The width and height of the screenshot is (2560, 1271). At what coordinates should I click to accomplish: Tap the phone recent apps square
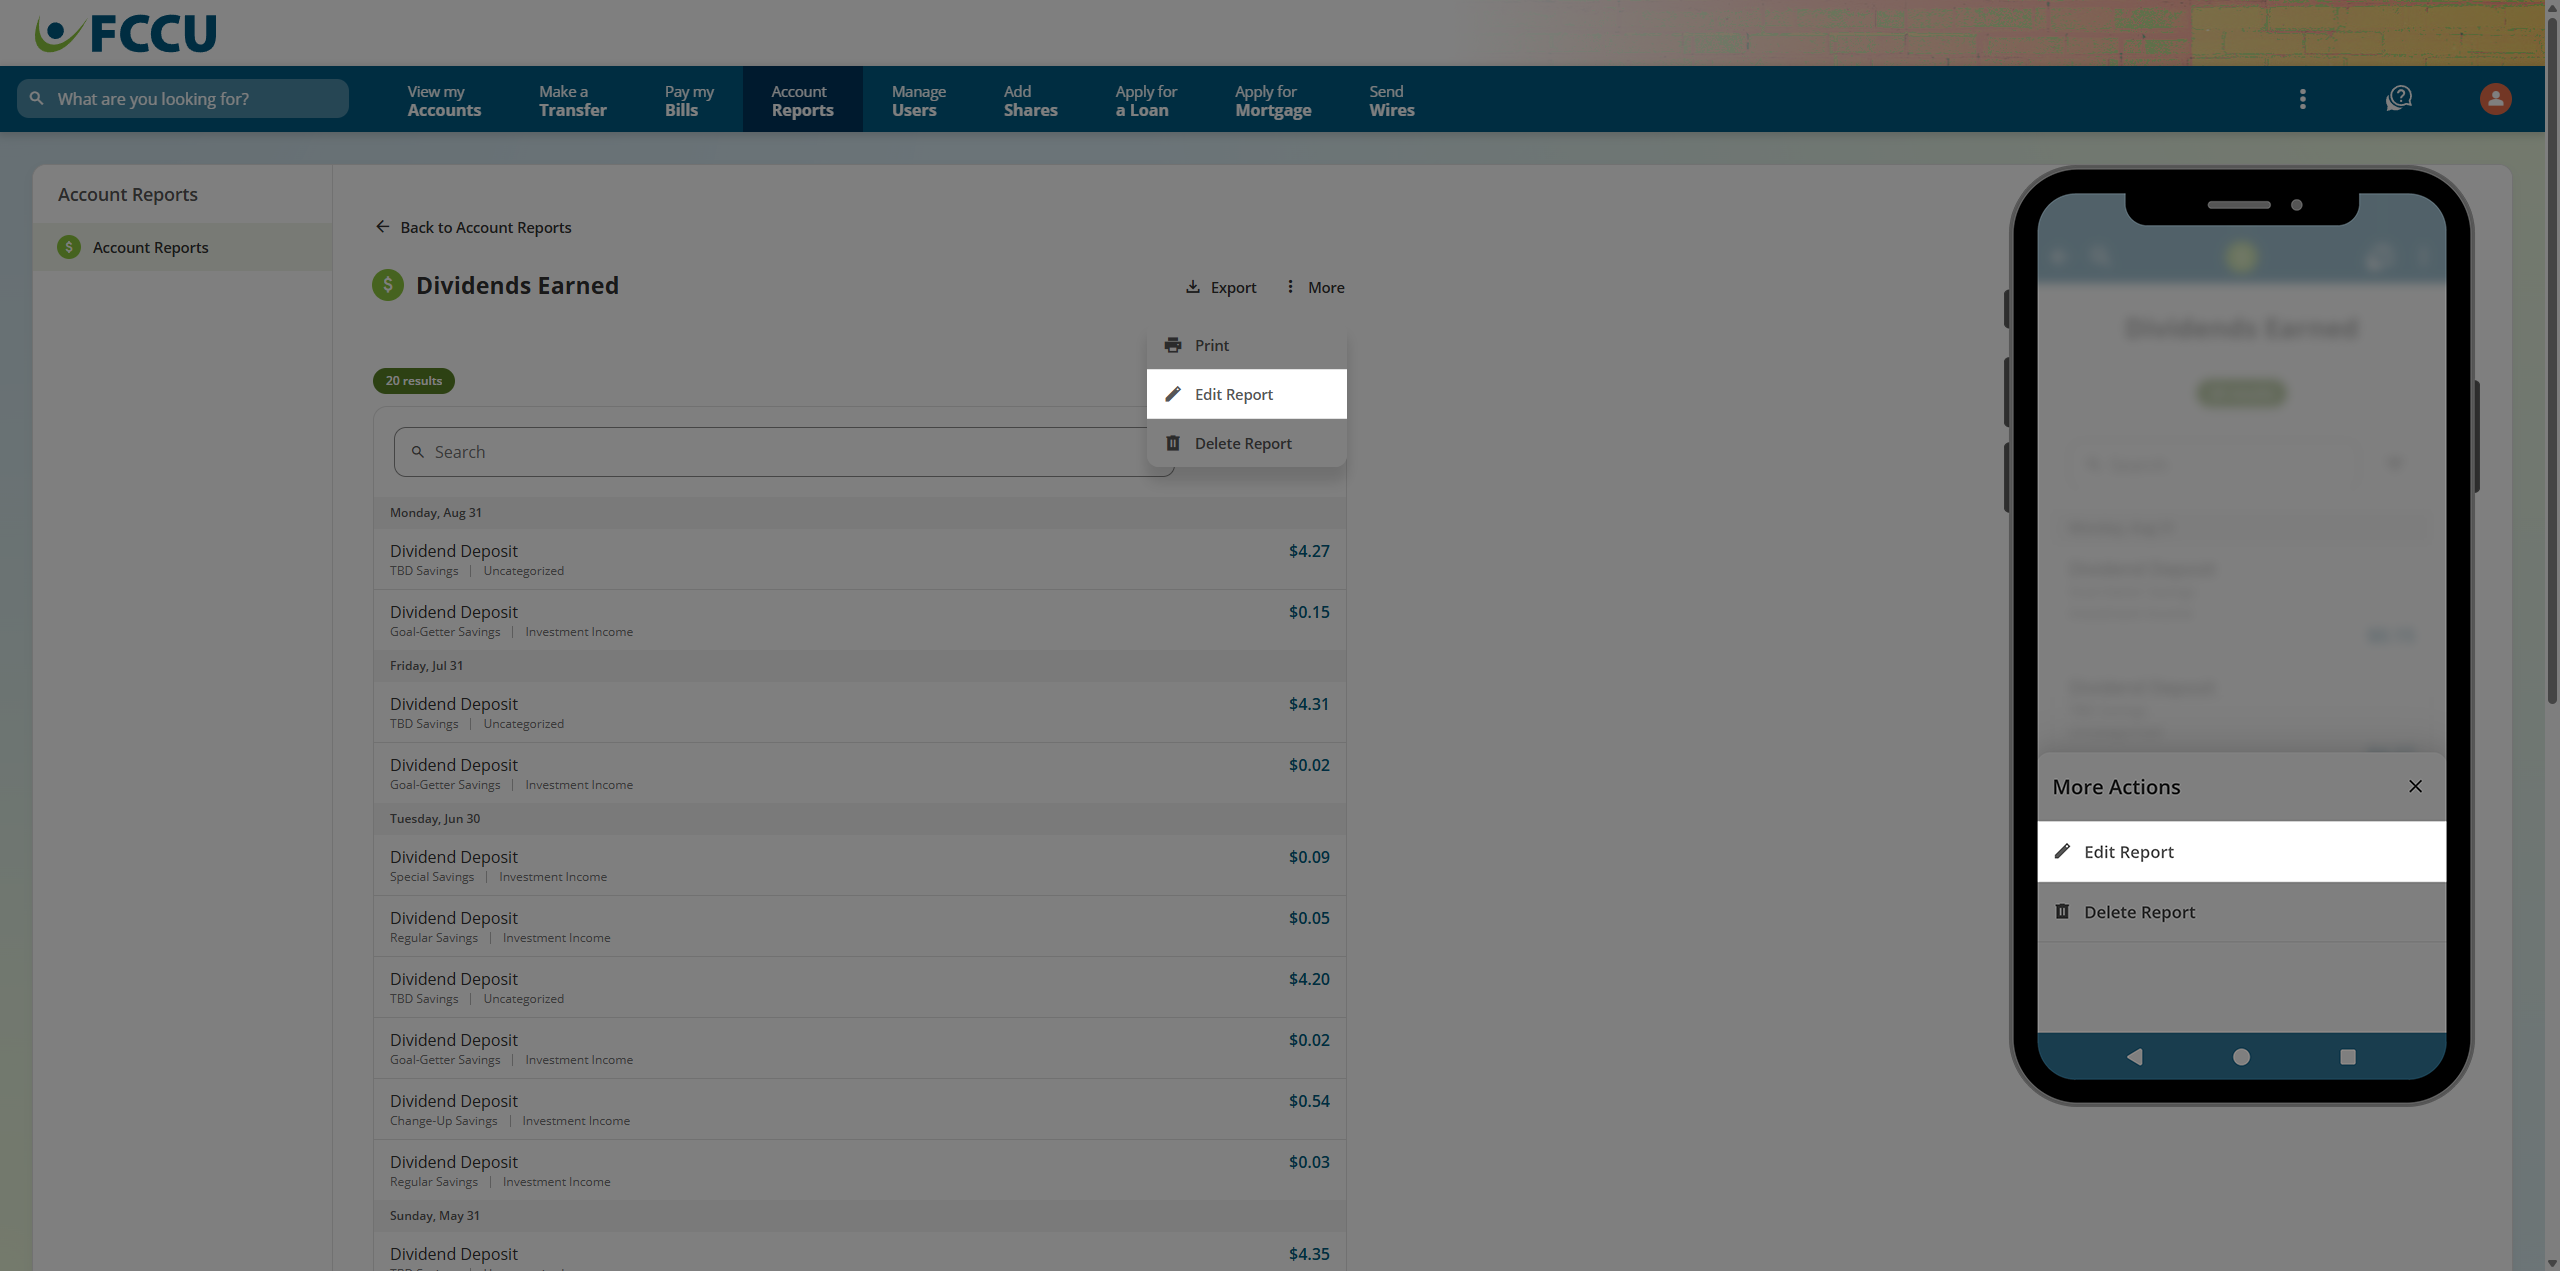click(x=2348, y=1057)
